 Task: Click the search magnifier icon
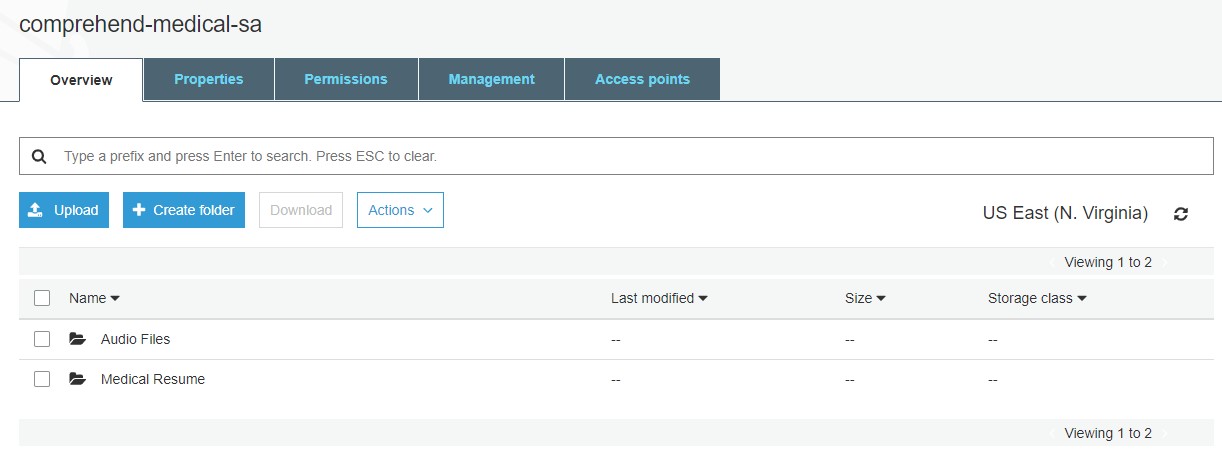pyautogui.click(x=39, y=157)
